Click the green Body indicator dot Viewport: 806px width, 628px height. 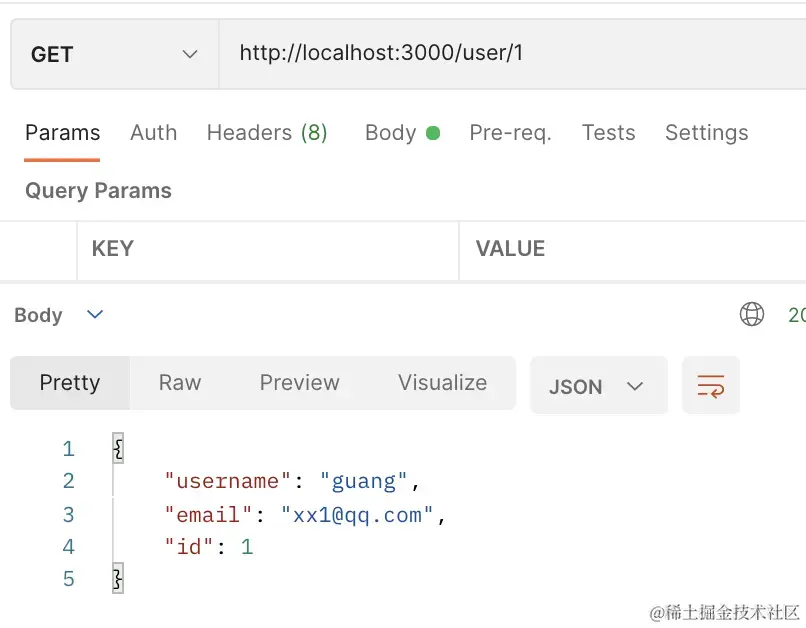click(433, 133)
